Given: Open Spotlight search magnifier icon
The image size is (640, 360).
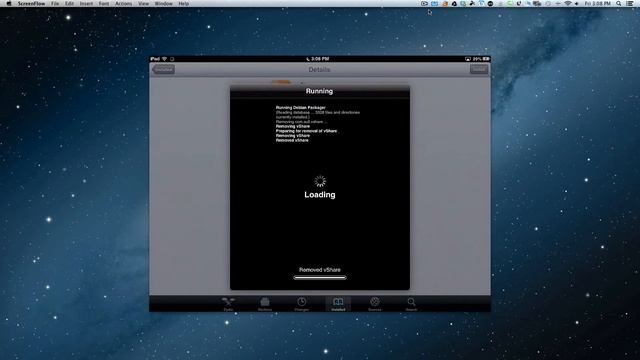Looking at the screenshot, I should [619, 3].
